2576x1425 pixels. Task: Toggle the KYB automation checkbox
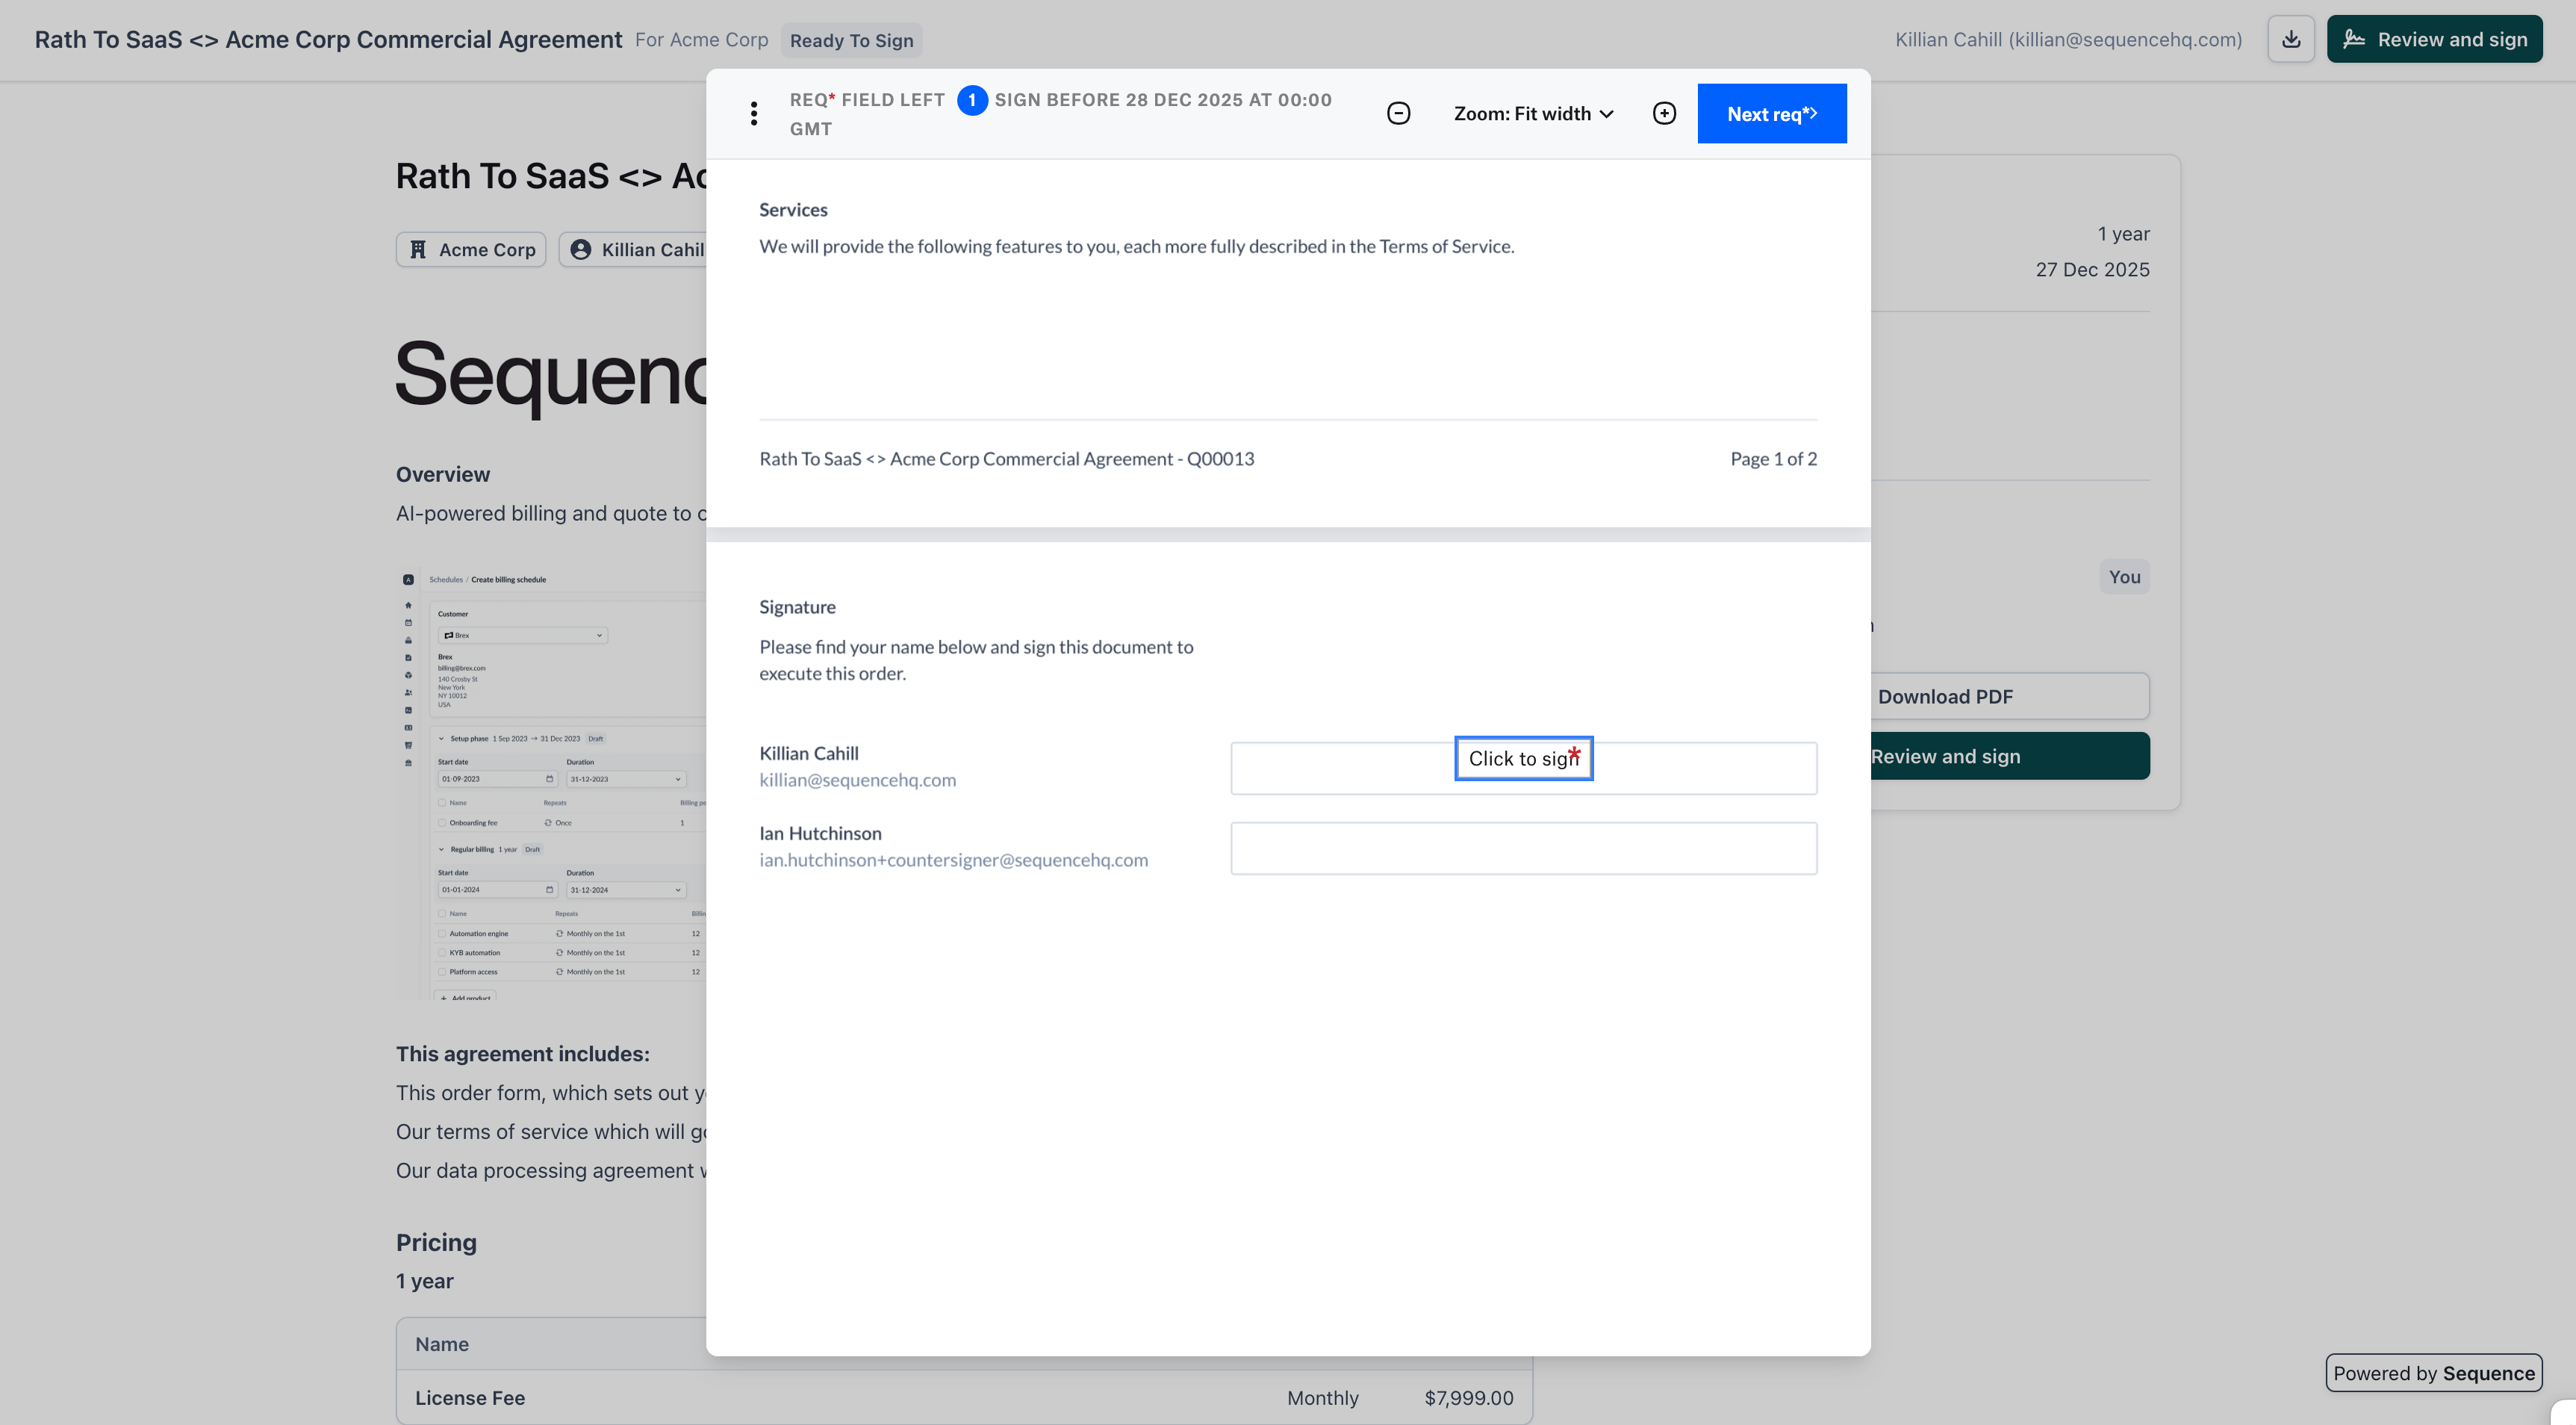coord(442,952)
